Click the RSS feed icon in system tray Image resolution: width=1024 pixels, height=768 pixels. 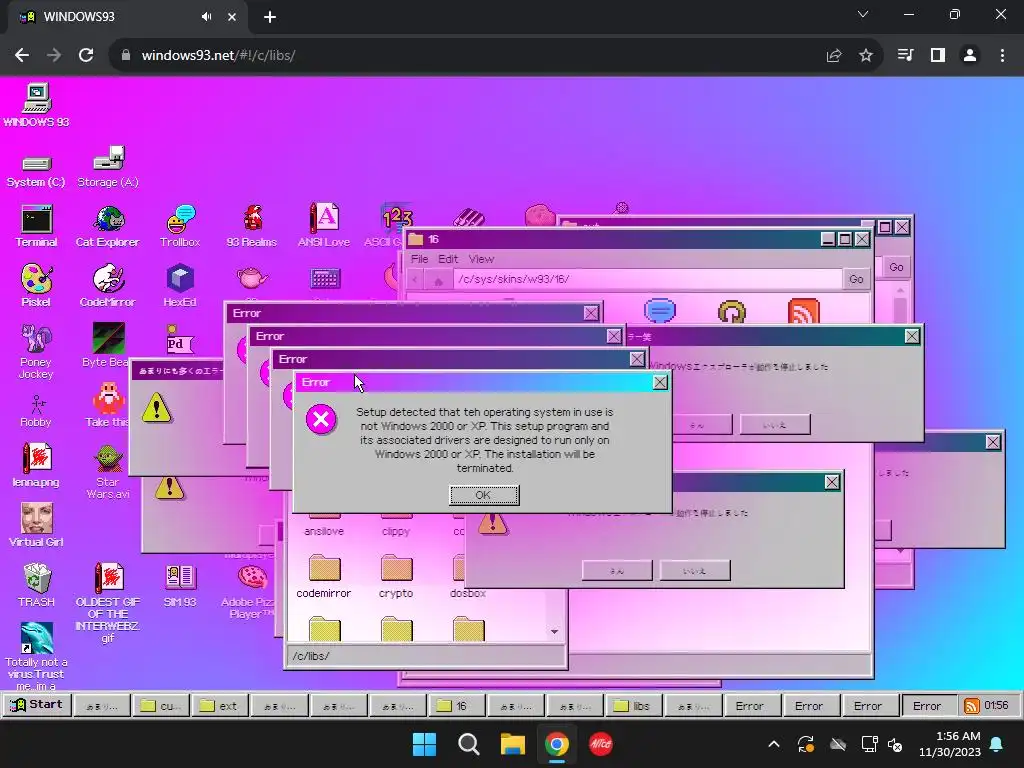click(x=972, y=705)
